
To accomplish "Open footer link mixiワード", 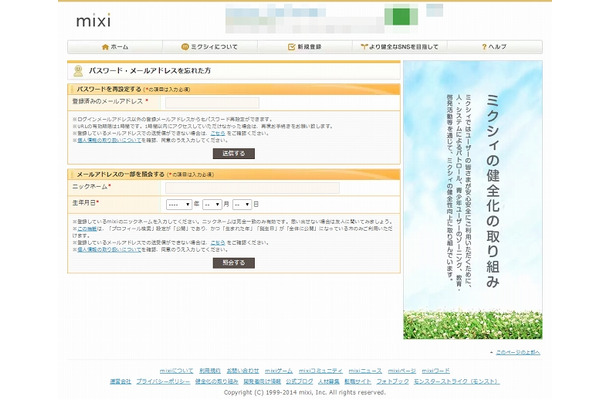I will tap(436, 371).
